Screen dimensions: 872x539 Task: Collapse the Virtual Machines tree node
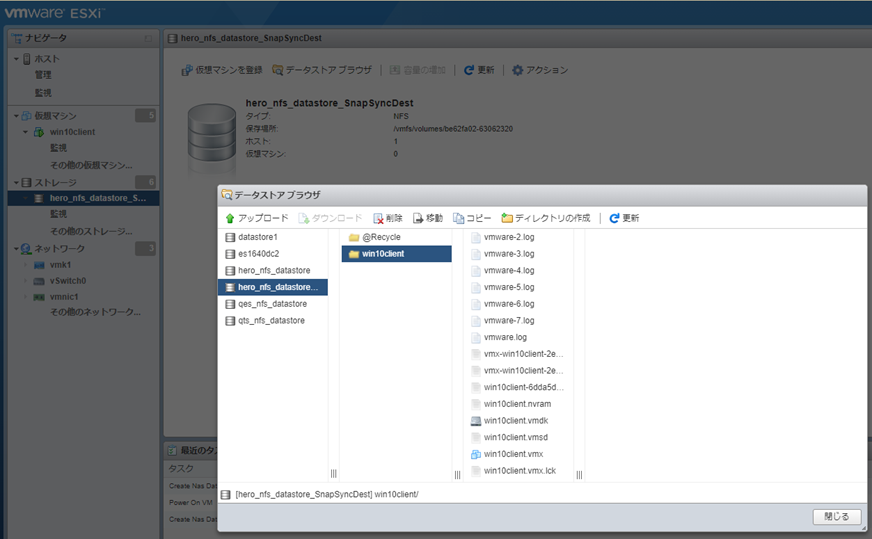click(x=16, y=116)
